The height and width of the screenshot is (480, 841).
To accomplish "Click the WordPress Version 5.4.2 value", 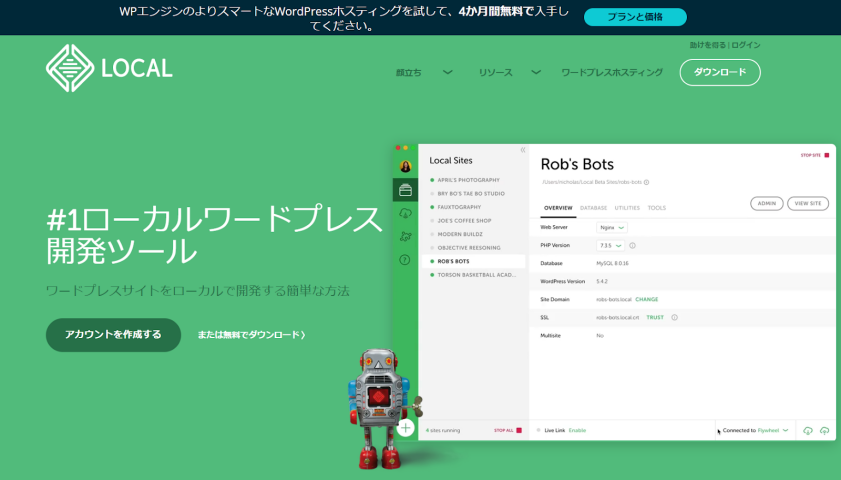I will (602, 282).
